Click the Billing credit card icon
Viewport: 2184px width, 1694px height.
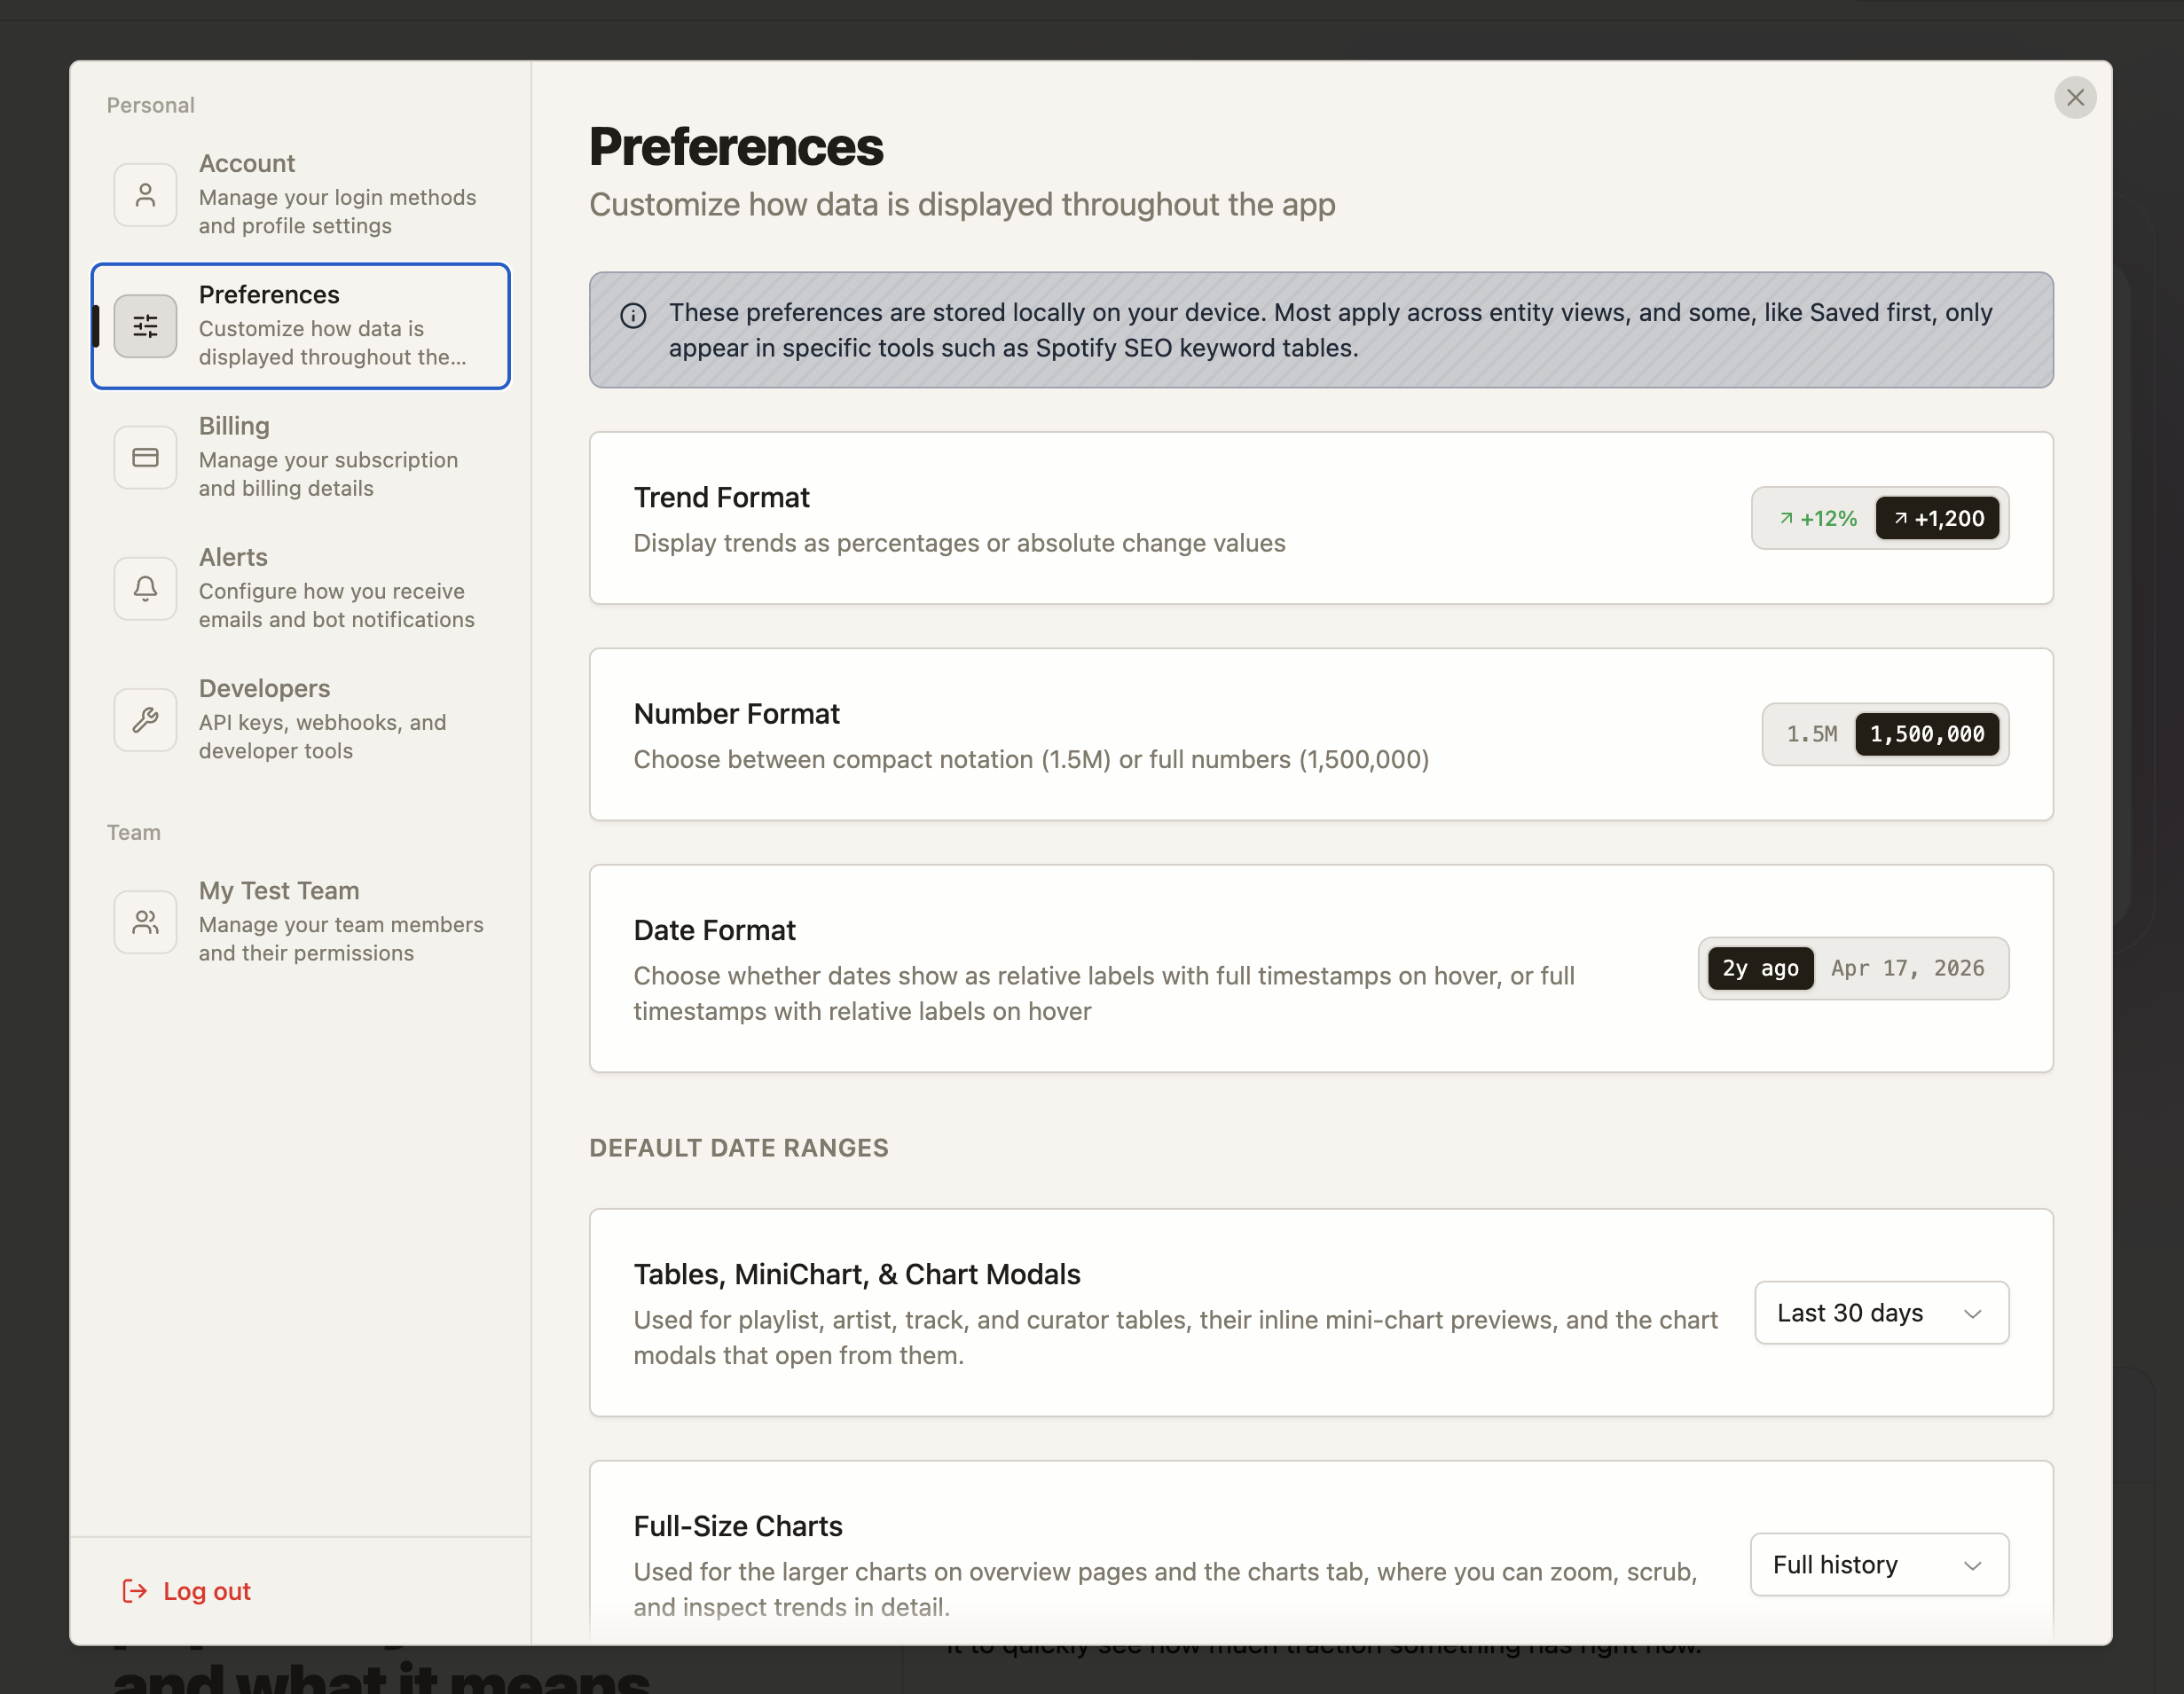pos(145,457)
